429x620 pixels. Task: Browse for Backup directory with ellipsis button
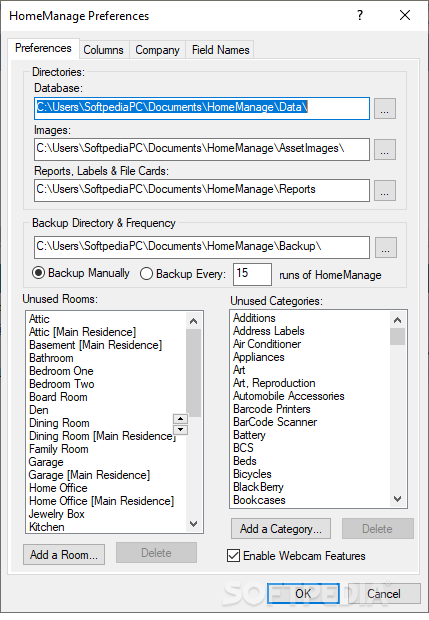pyautogui.click(x=386, y=248)
